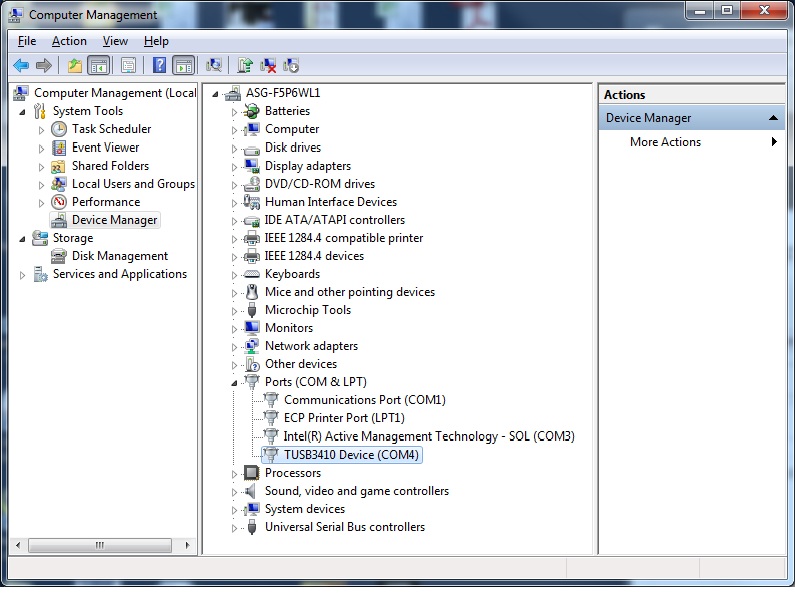Click right arrow of console tree scrollbar
The height and width of the screenshot is (614, 795).
[x=188, y=546]
